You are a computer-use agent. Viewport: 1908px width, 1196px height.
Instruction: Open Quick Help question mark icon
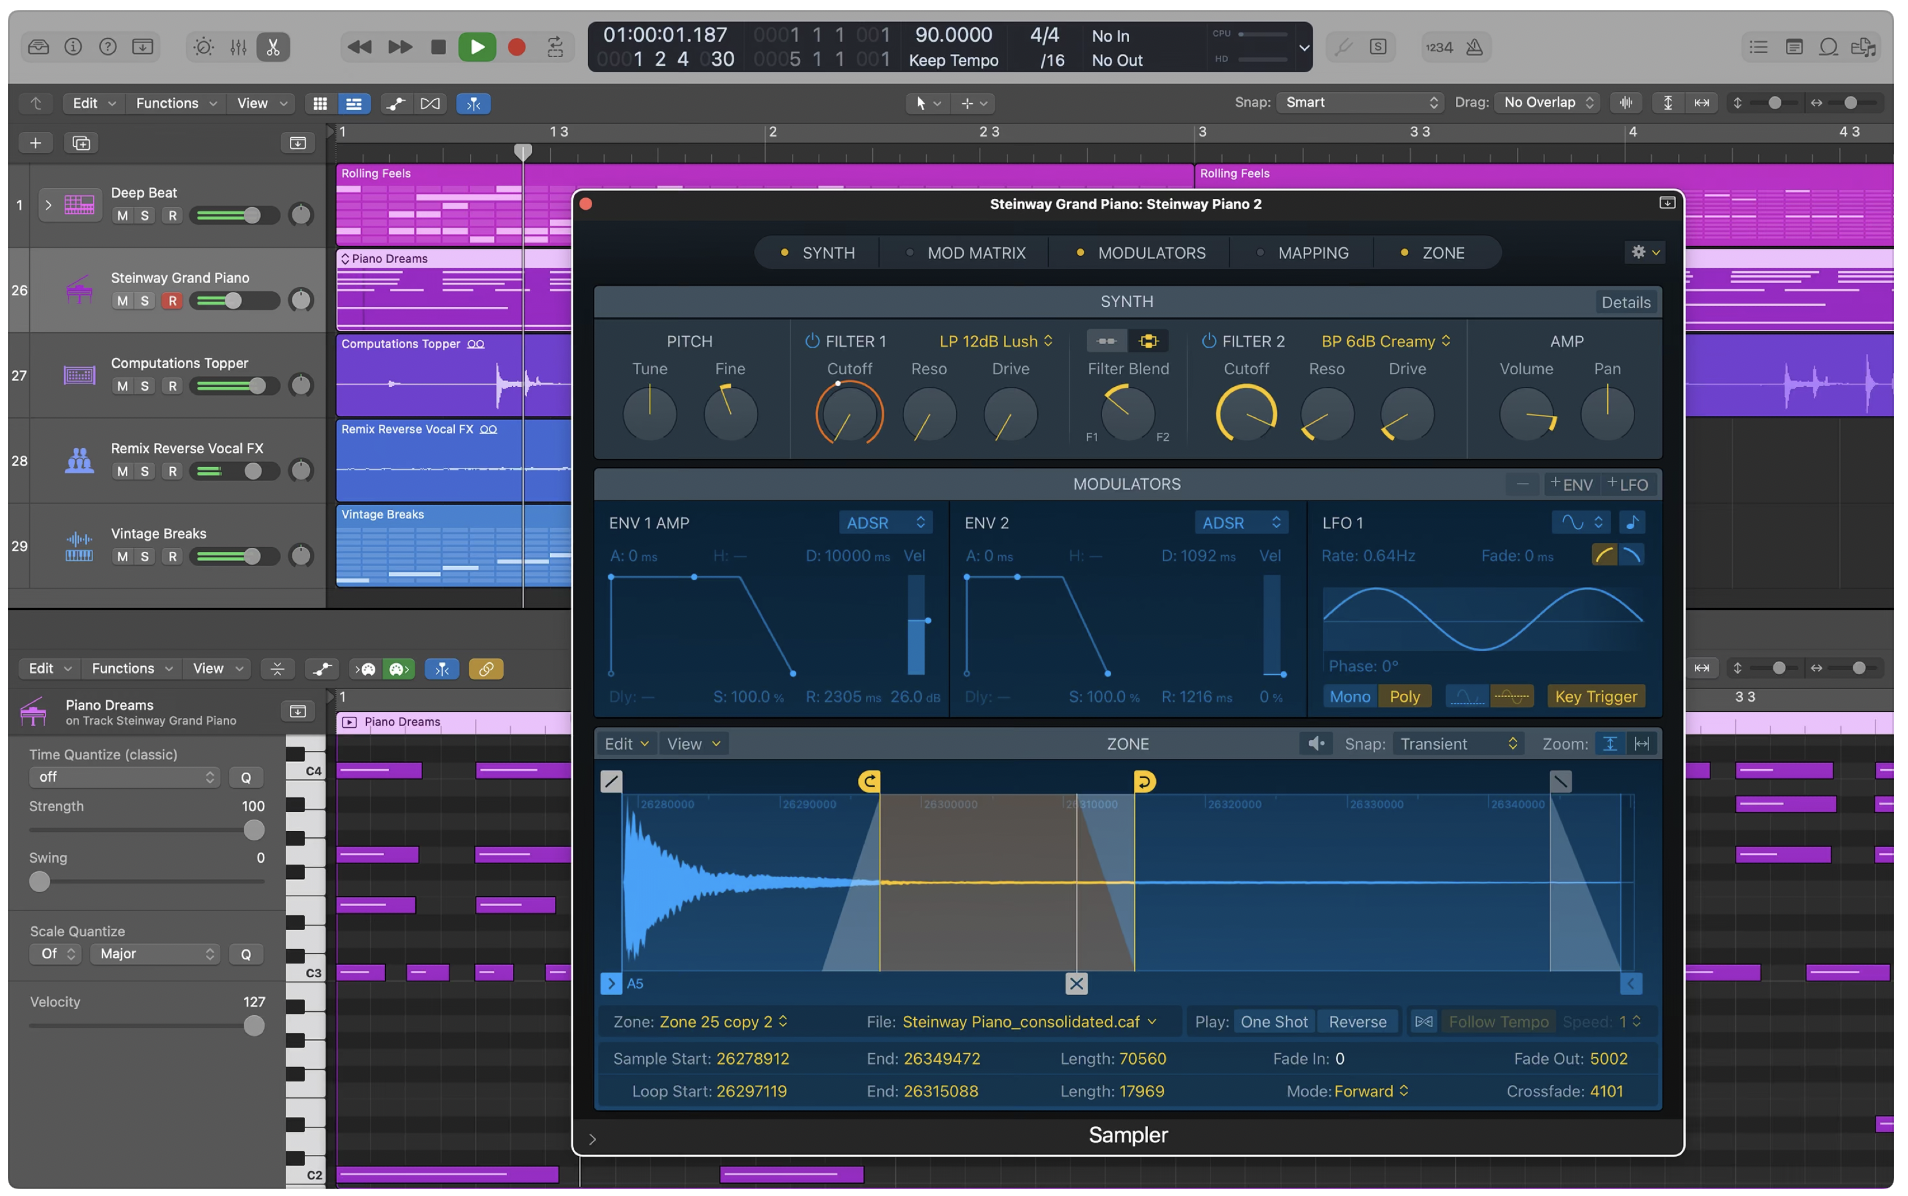coord(108,47)
